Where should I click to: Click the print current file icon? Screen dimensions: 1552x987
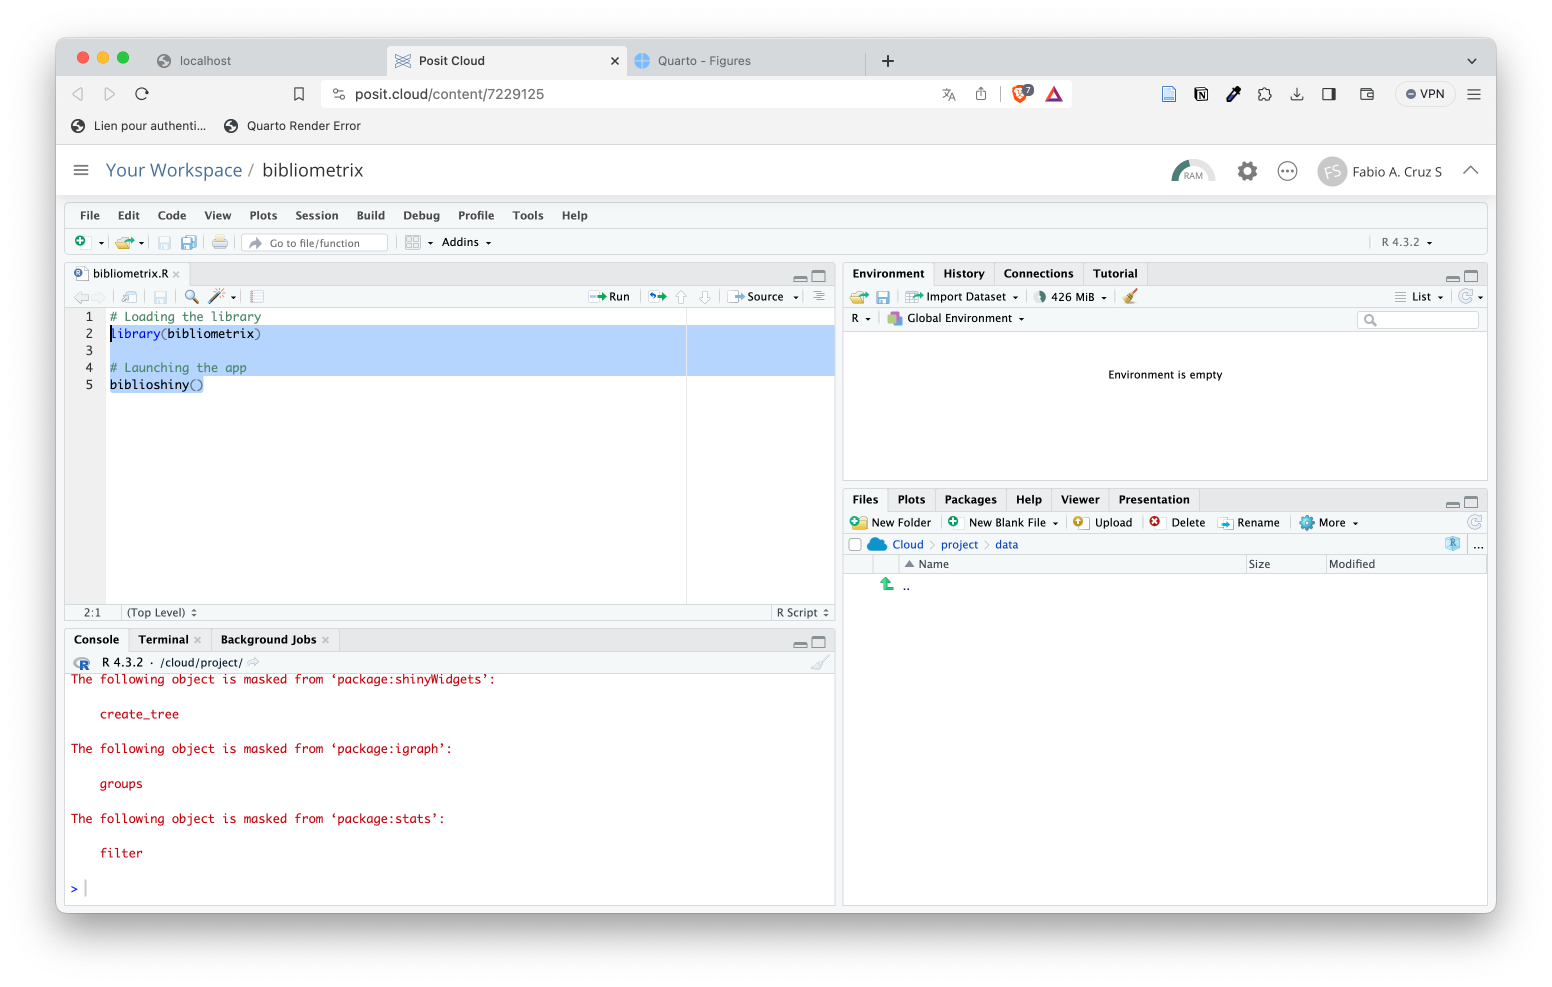tap(220, 243)
